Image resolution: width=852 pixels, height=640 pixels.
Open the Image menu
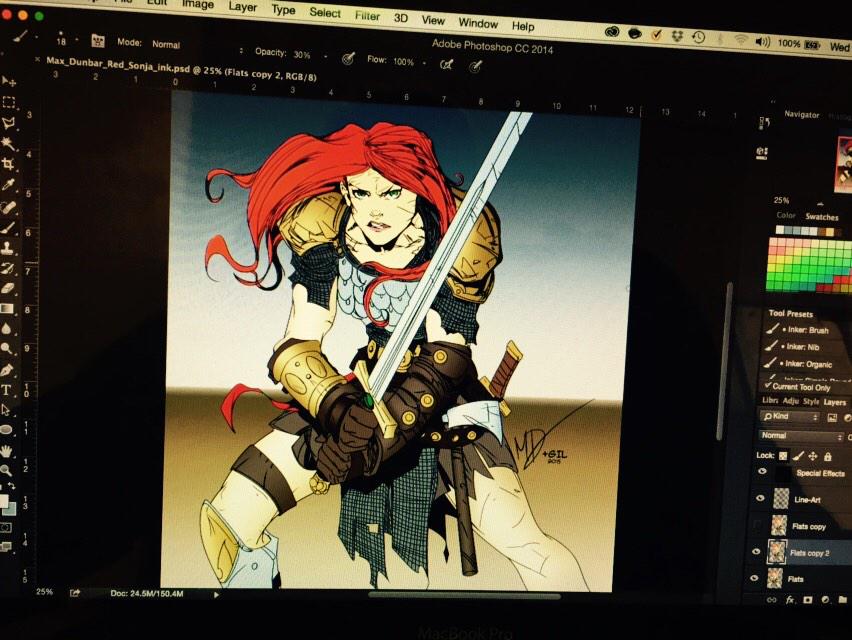pyautogui.click(x=197, y=4)
